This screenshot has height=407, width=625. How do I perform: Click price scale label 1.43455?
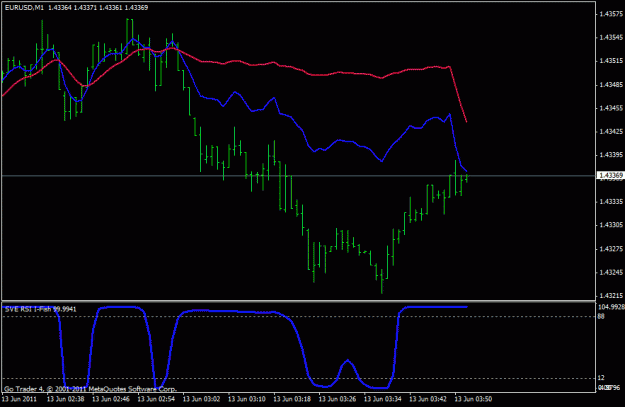(611, 108)
